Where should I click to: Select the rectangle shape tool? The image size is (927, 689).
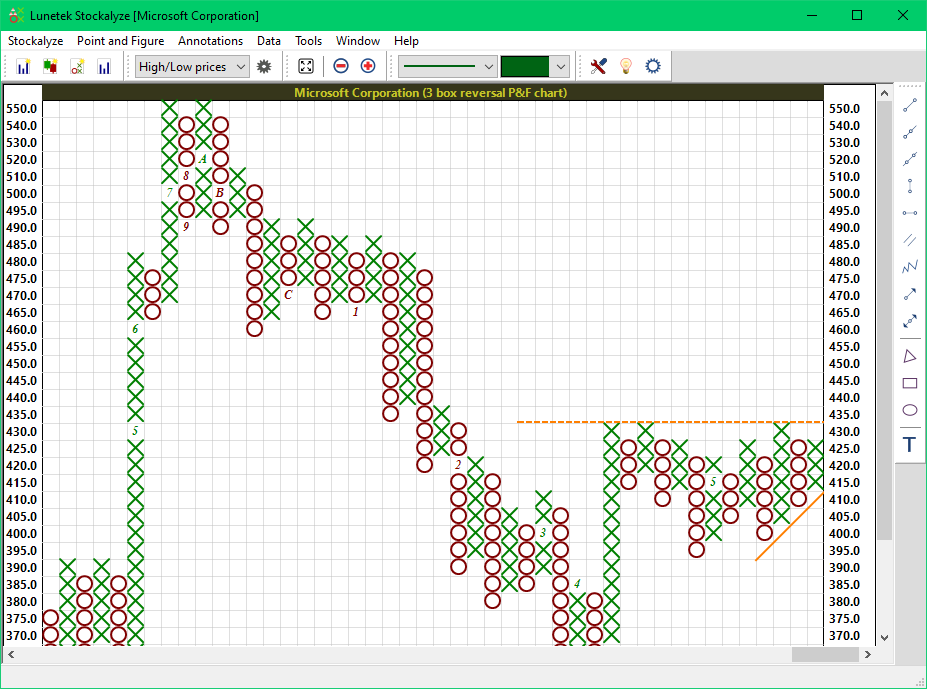[x=910, y=383]
